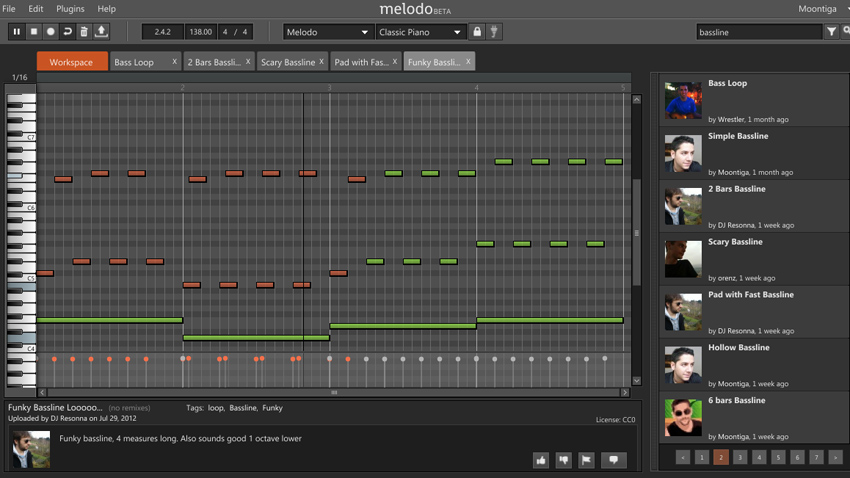Stop playback with the stop button

coord(34,32)
